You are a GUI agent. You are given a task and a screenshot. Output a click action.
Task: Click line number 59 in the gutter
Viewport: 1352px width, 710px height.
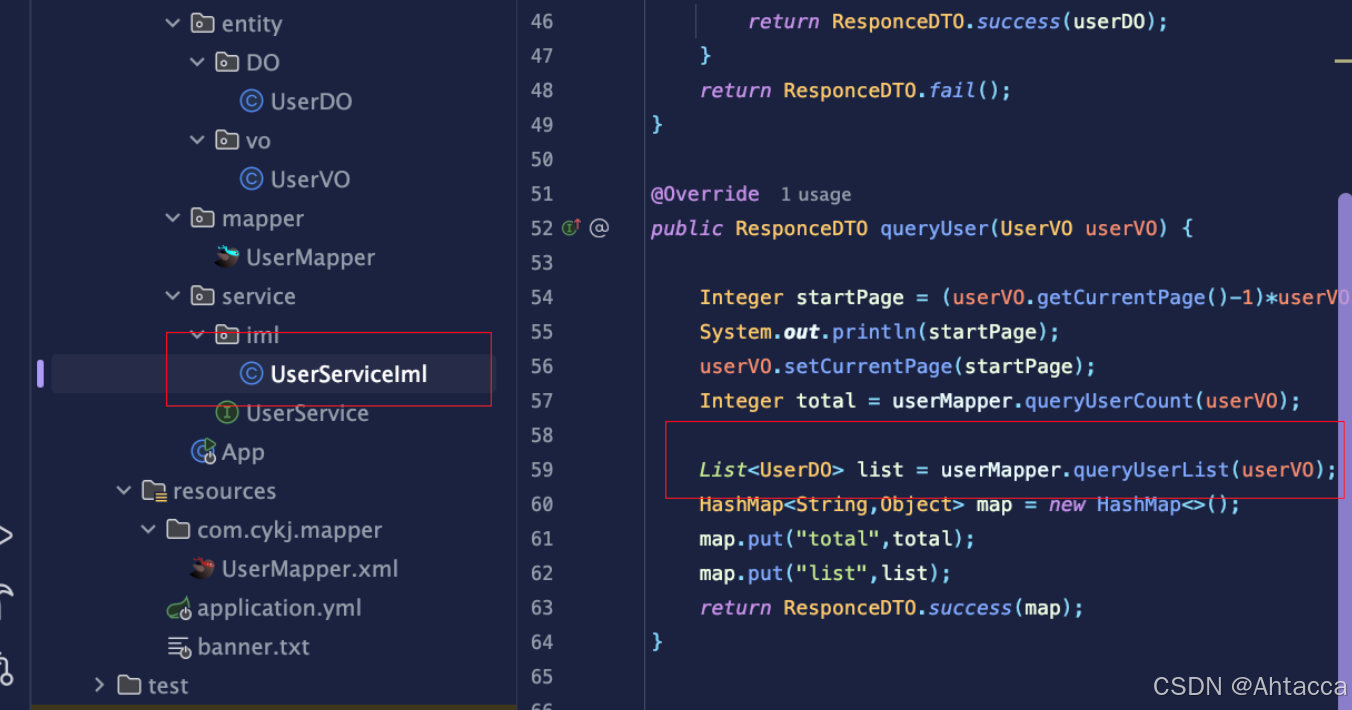(x=541, y=470)
